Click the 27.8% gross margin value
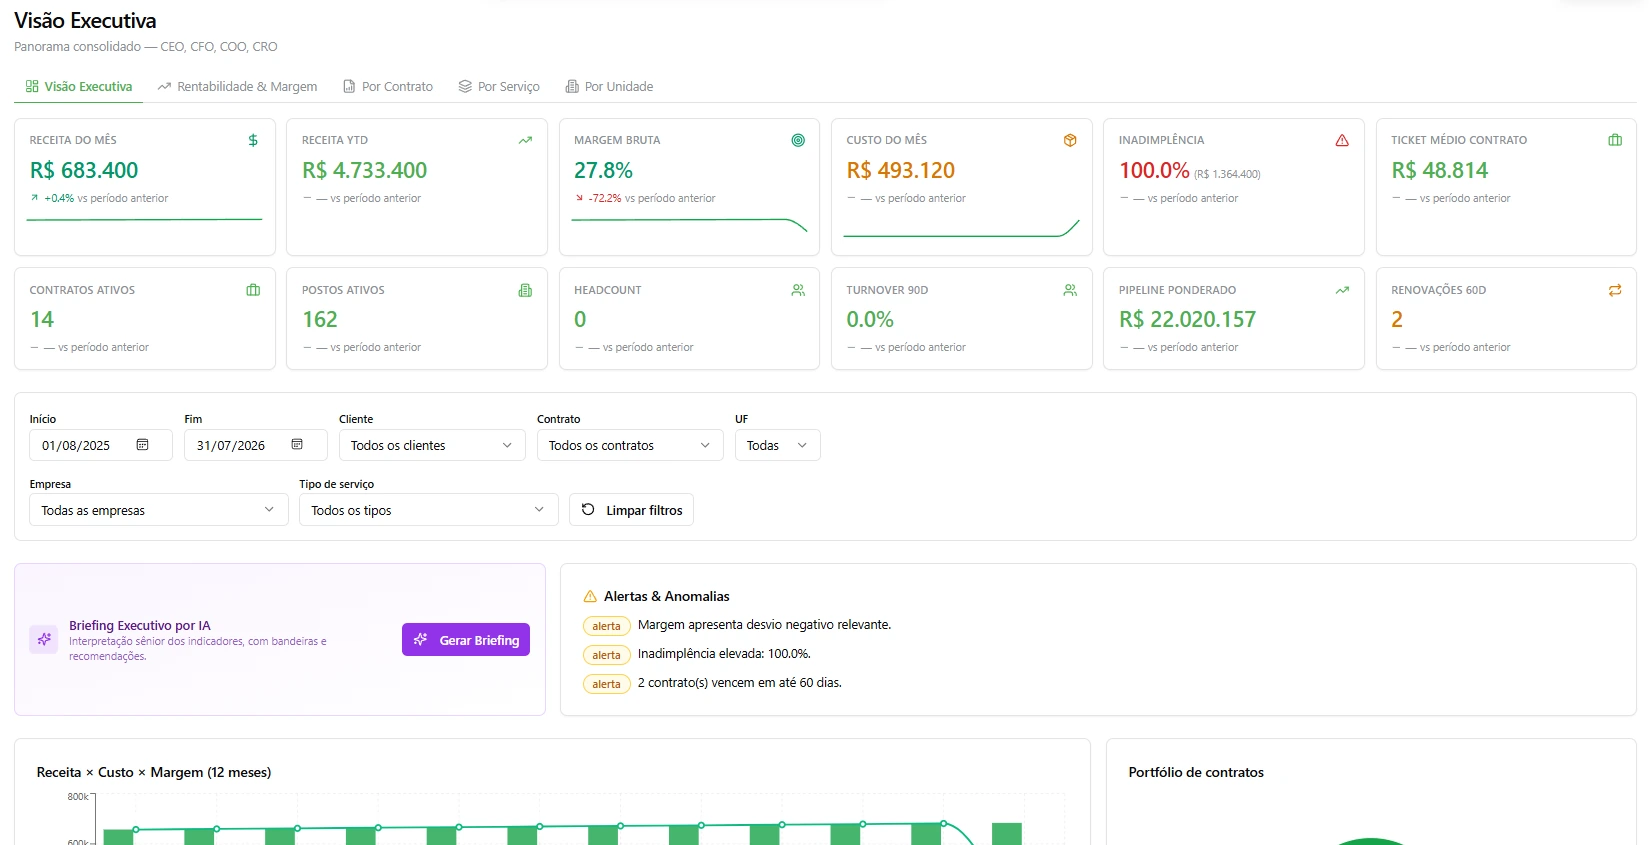1649x845 pixels. point(603,170)
